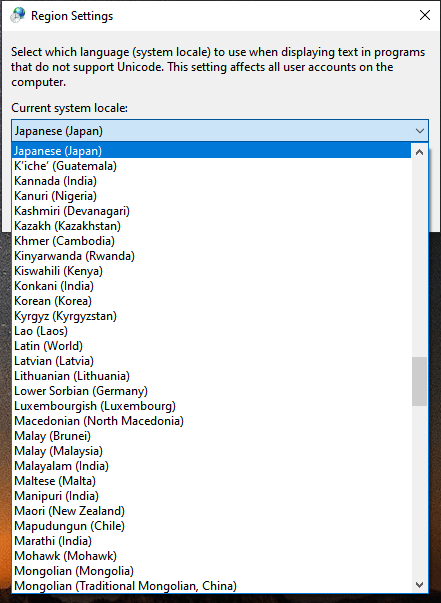Click the Region Settings globe icon
The width and height of the screenshot is (441, 603).
pos(18,15)
